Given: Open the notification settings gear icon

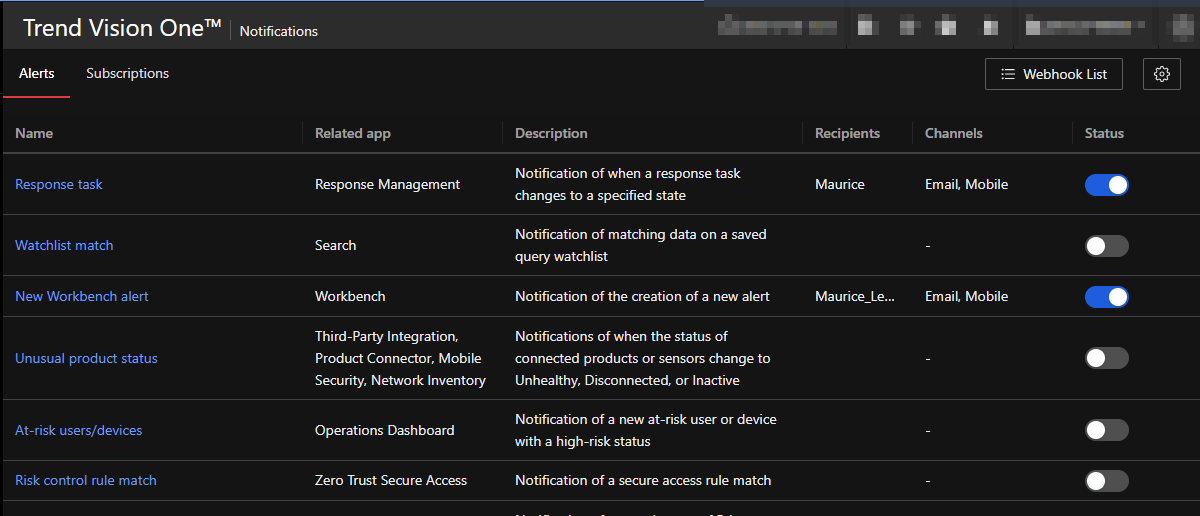Looking at the screenshot, I should tap(1161, 74).
